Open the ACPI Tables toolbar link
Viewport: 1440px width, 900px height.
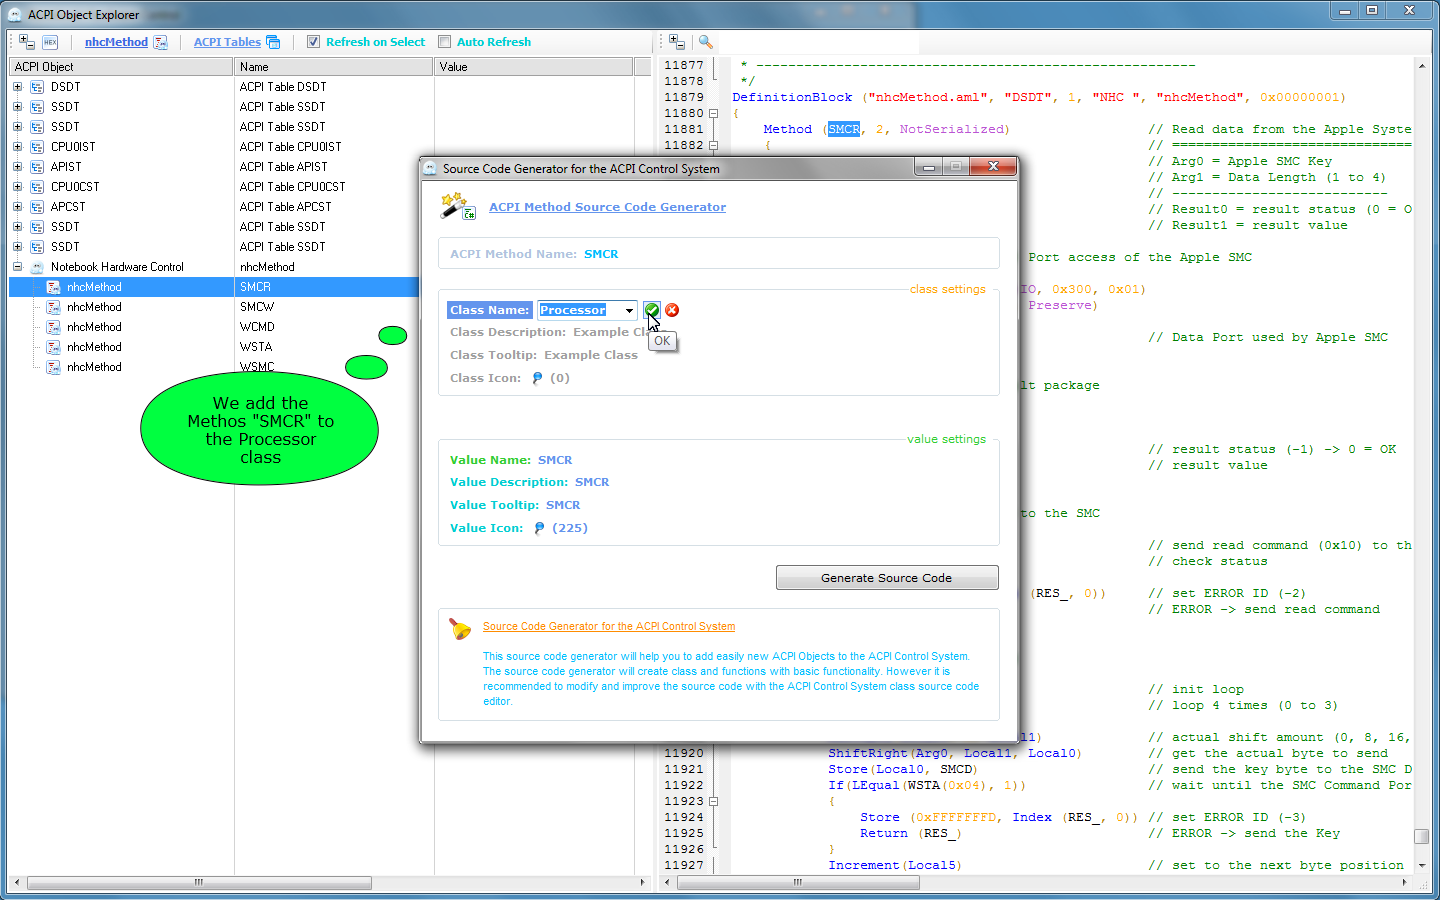point(227,42)
